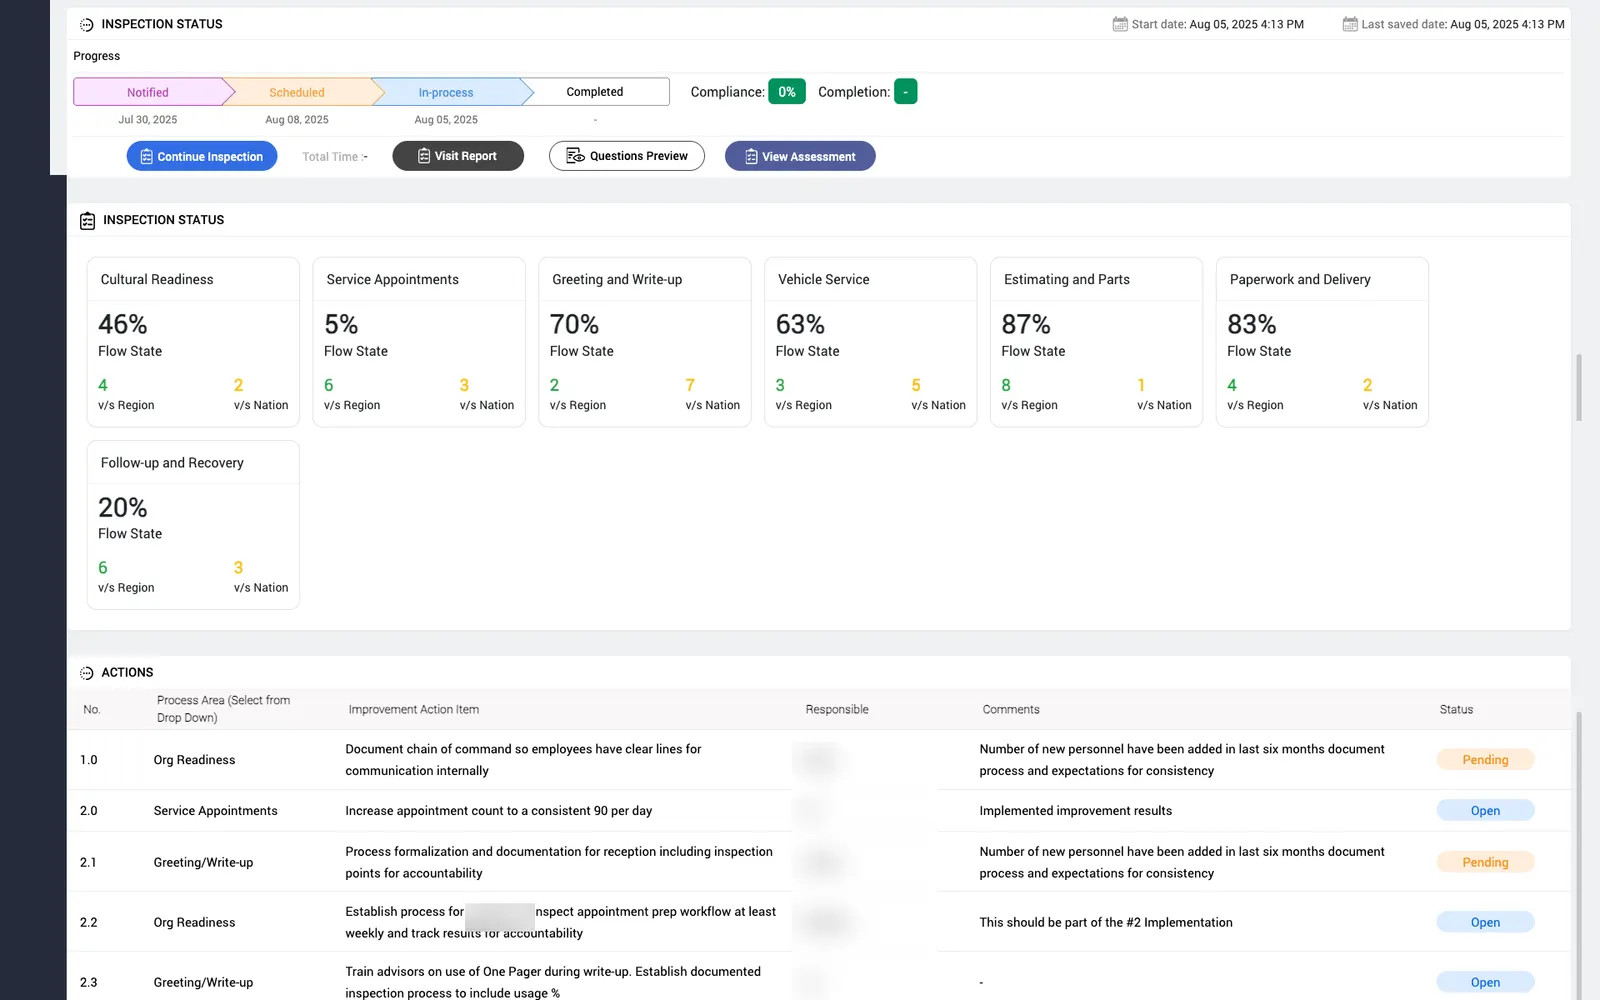The height and width of the screenshot is (1000, 1600).
Task: Open the Service Appointments 5% card
Action: pyautogui.click(x=419, y=342)
